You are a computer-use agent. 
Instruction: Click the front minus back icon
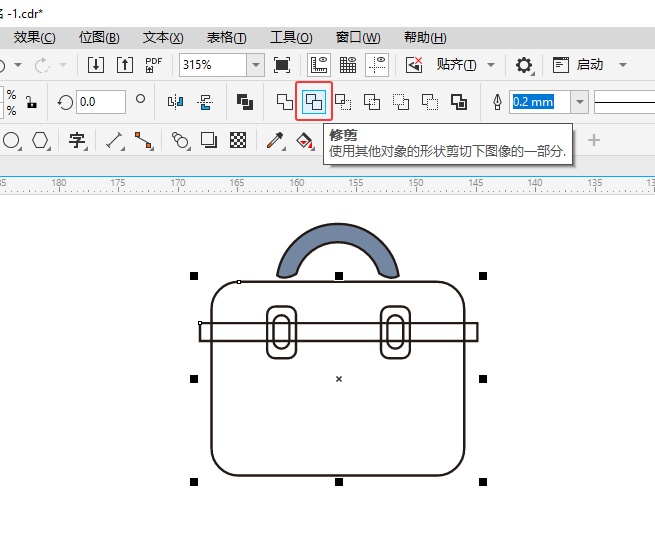401,102
